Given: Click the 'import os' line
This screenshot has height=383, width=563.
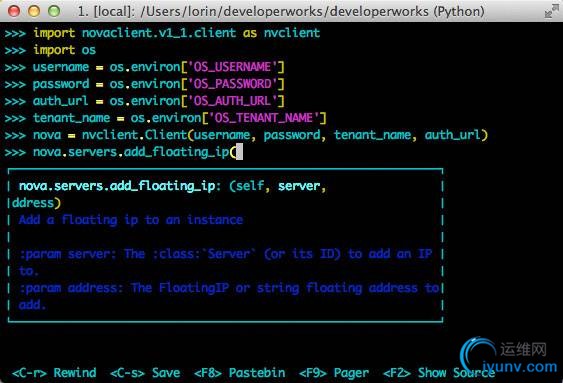Looking at the screenshot, I should click(65, 50).
